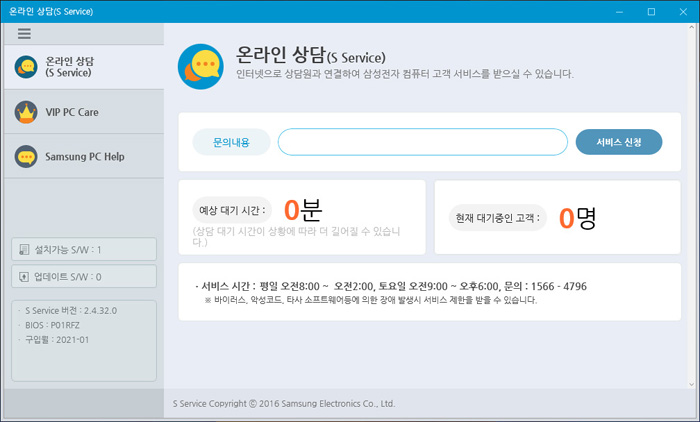The image size is (700, 422).
Task: Click the large 온라인 상담 header icon
Action: pos(201,67)
